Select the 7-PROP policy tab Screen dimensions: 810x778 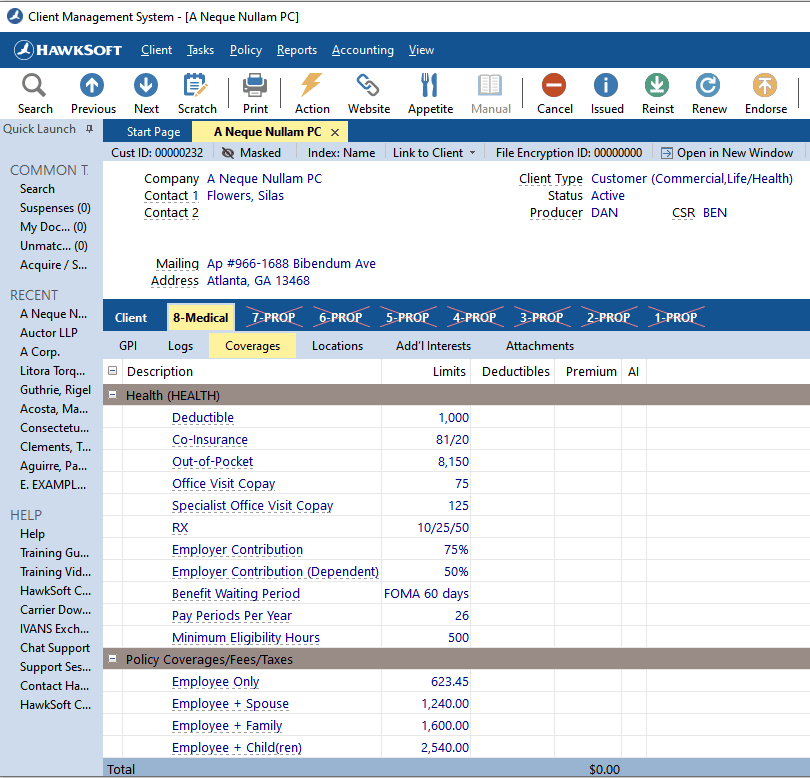[273, 317]
